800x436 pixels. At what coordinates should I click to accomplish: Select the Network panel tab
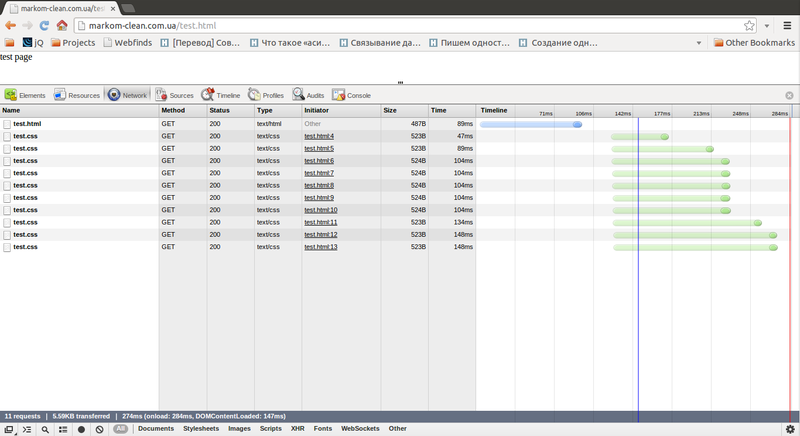[x=127, y=95]
